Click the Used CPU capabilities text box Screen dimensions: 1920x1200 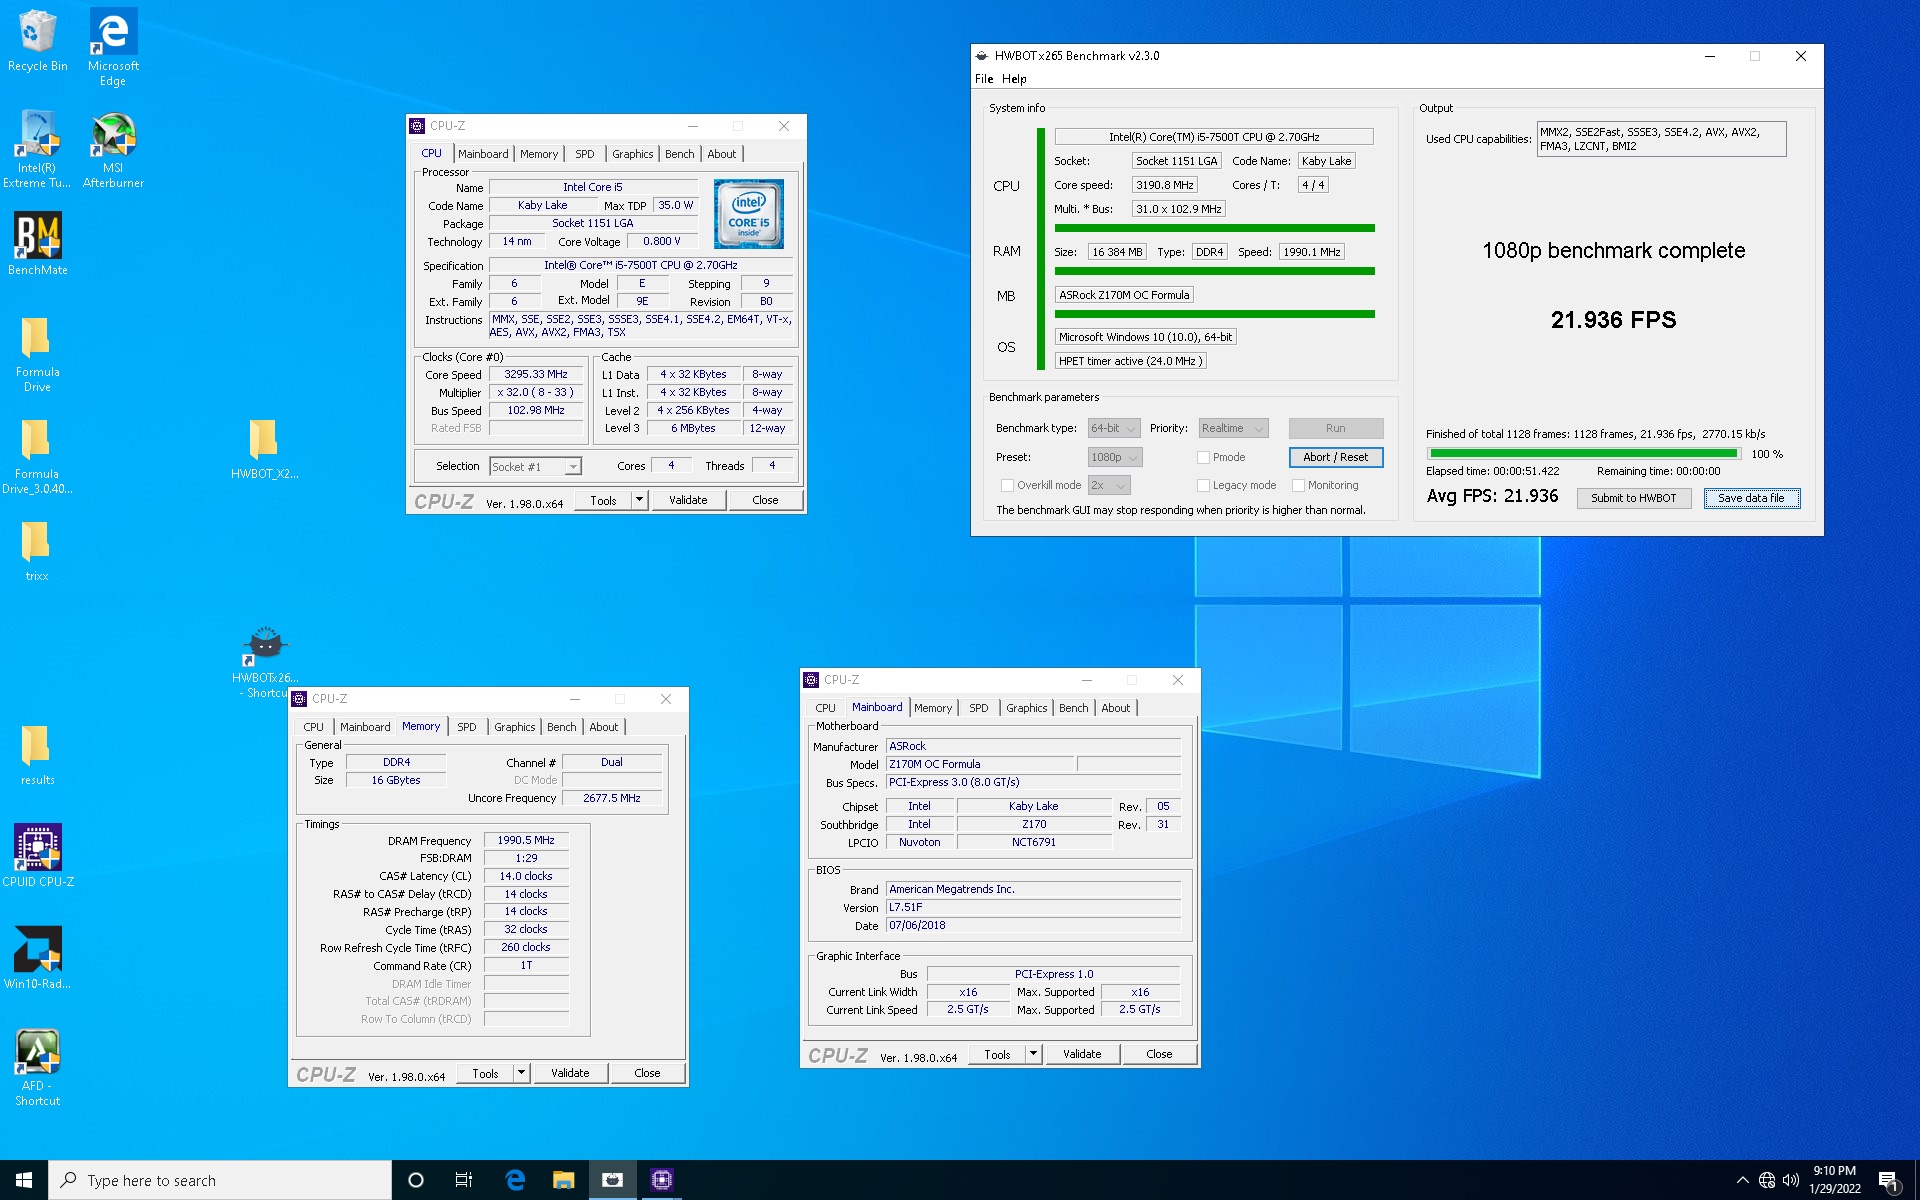click(x=1661, y=139)
